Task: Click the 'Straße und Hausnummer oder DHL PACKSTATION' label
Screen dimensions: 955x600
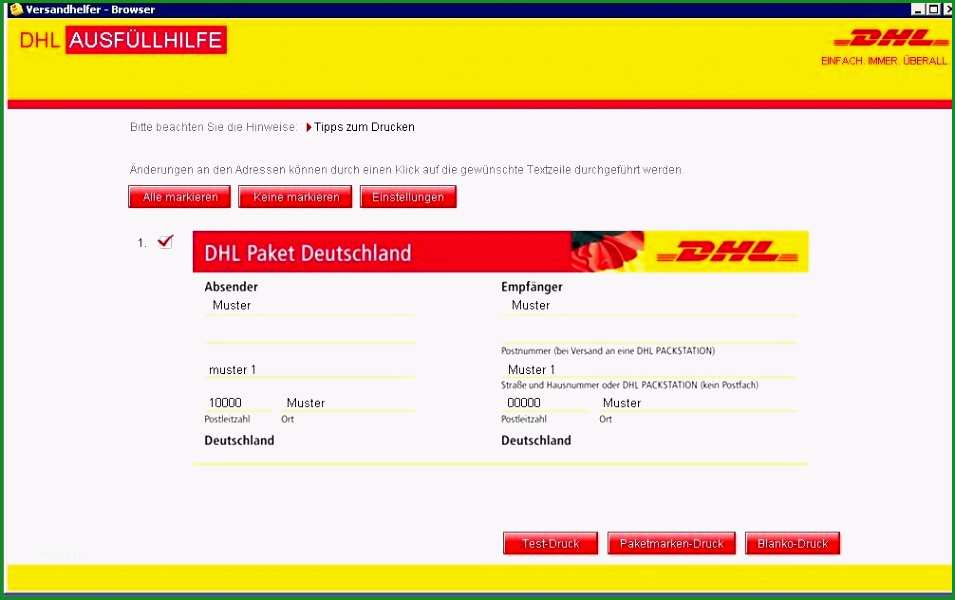Action: [630, 385]
